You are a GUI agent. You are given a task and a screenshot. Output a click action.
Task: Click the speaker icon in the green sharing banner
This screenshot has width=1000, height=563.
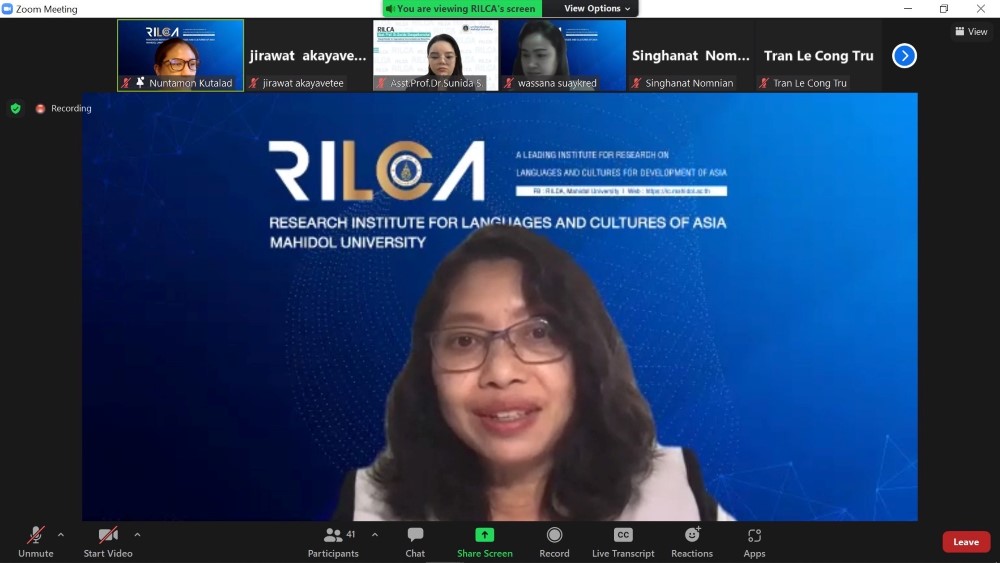coord(390,9)
